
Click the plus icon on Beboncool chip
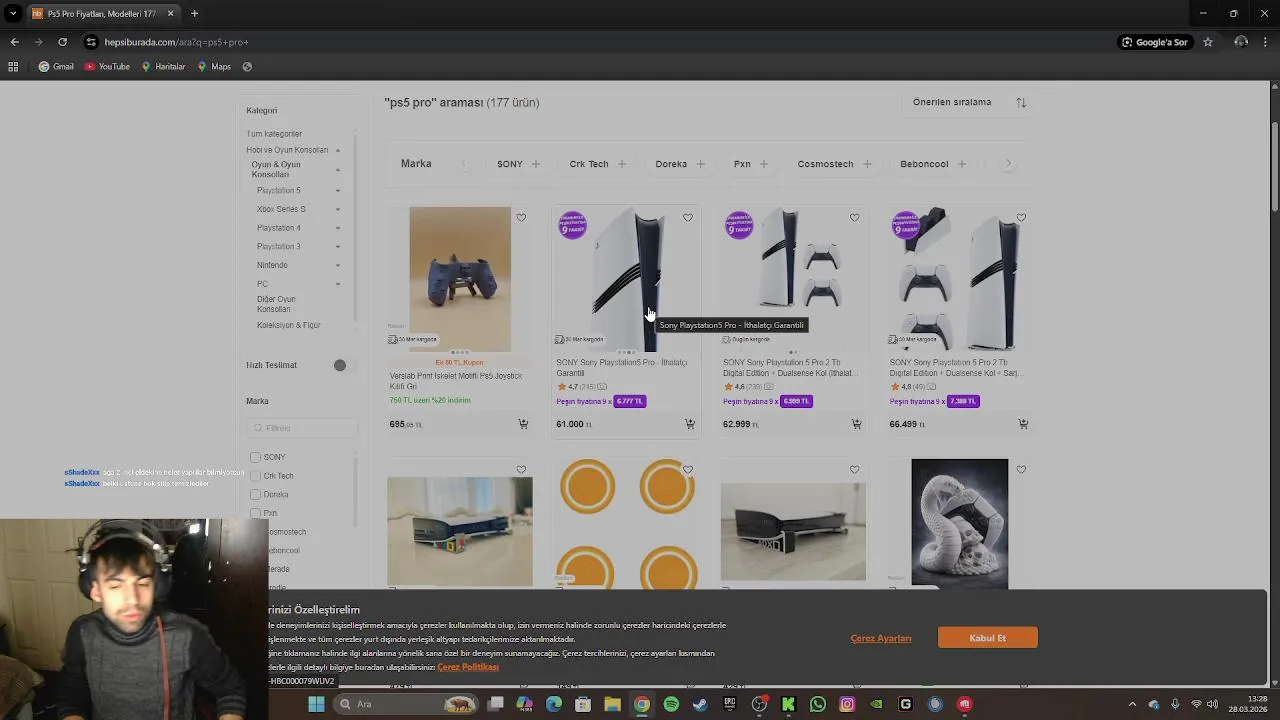pyautogui.click(x=962, y=164)
